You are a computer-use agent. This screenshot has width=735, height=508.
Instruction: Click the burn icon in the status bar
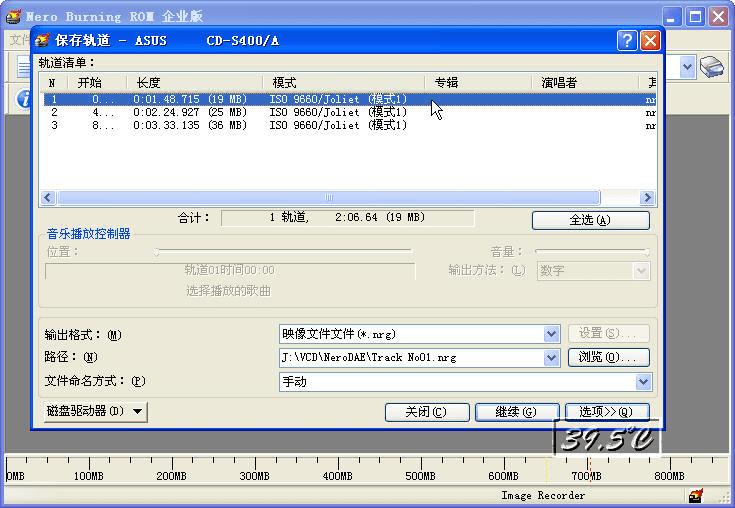click(x=696, y=495)
